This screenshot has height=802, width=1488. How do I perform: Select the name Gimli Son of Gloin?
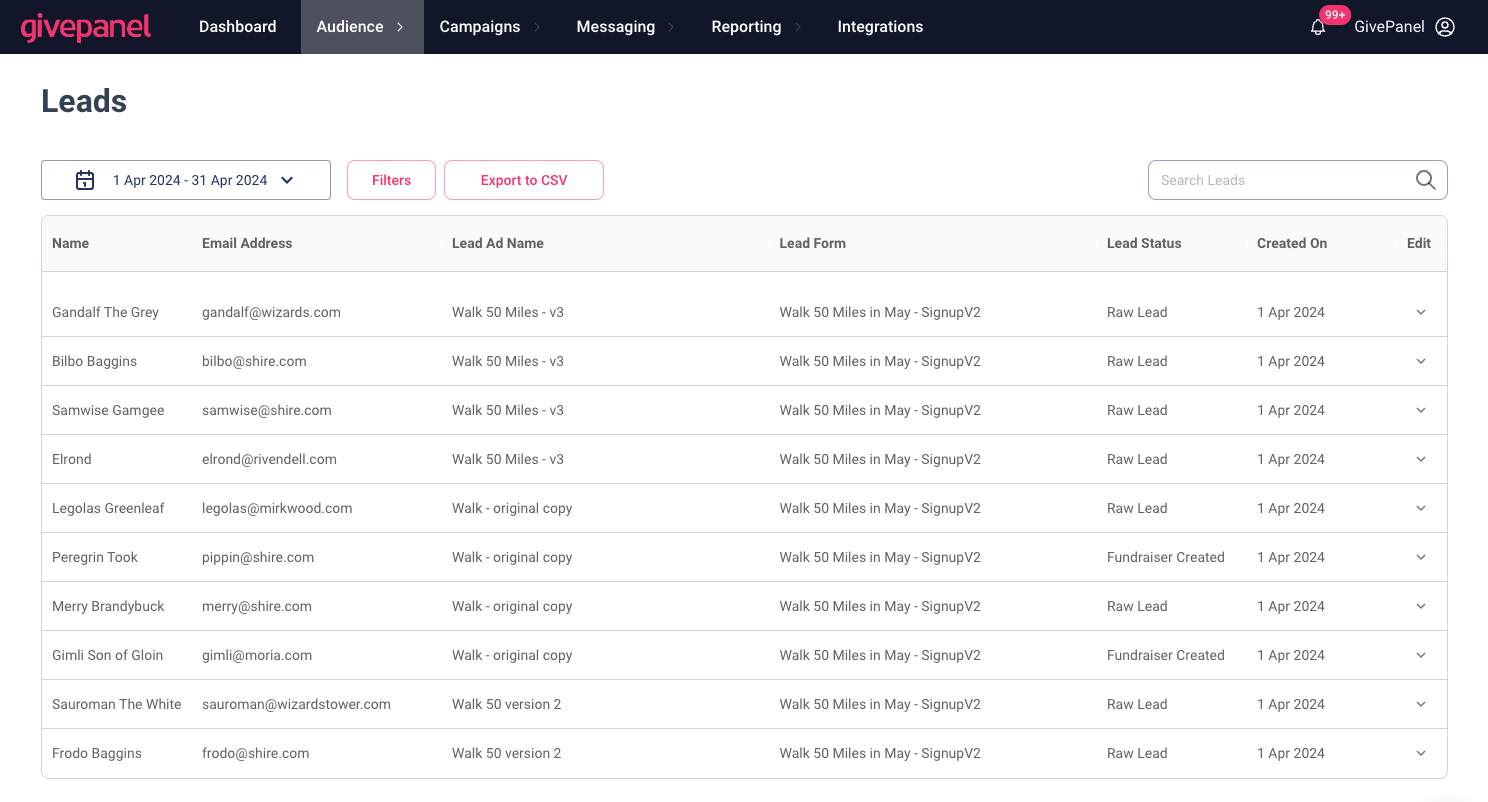pyautogui.click(x=107, y=655)
